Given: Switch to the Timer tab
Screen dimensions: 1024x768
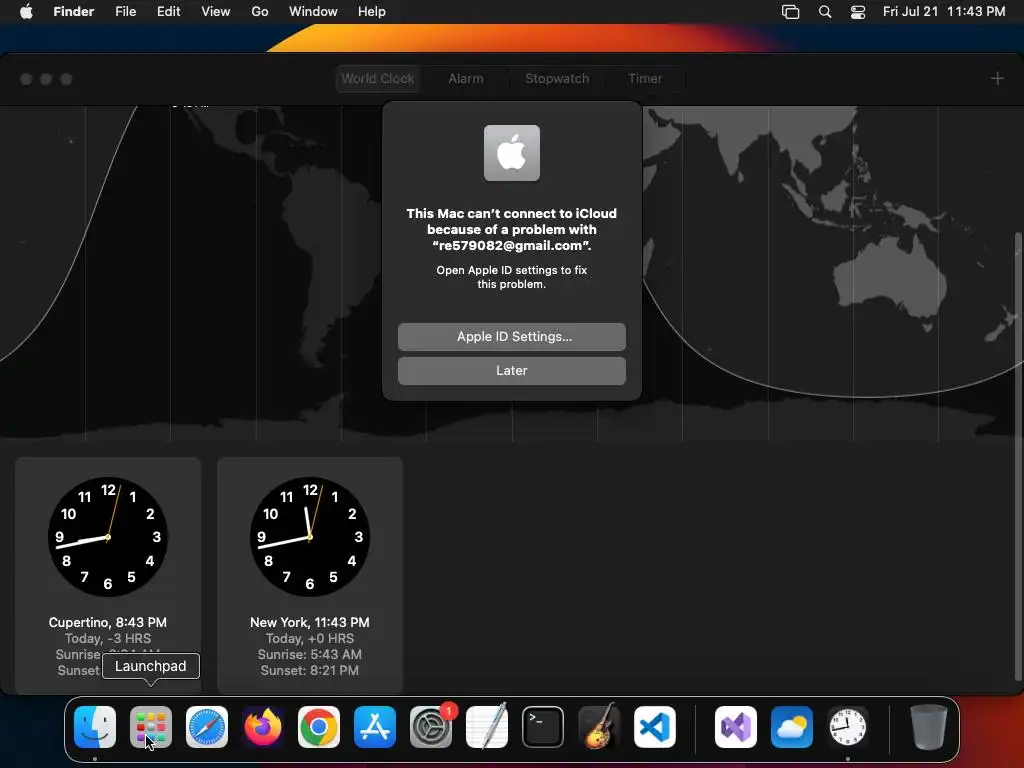Looking at the screenshot, I should click(x=645, y=78).
